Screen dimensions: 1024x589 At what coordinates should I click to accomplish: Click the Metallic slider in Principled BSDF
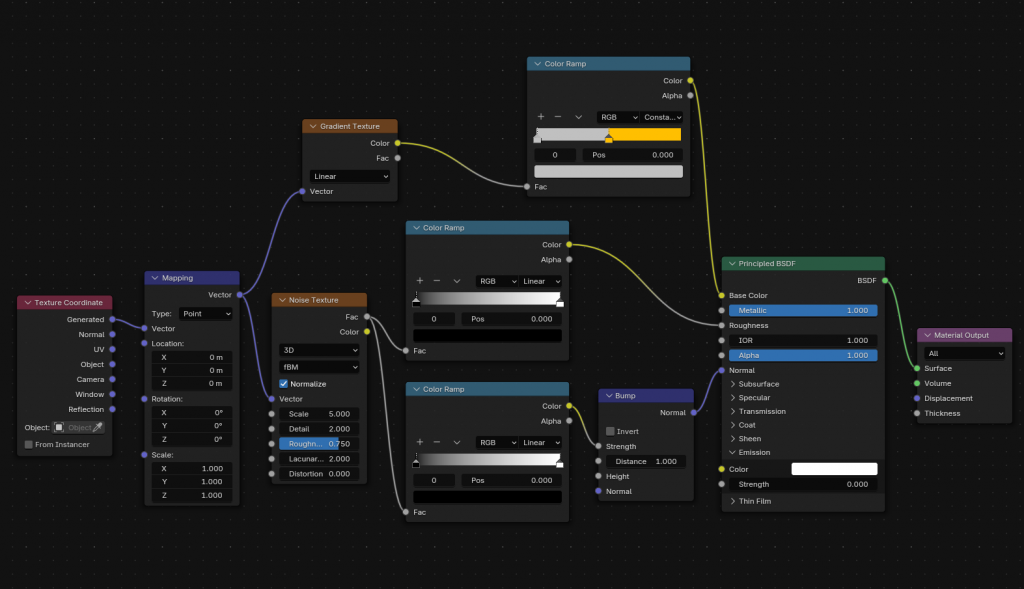point(802,310)
